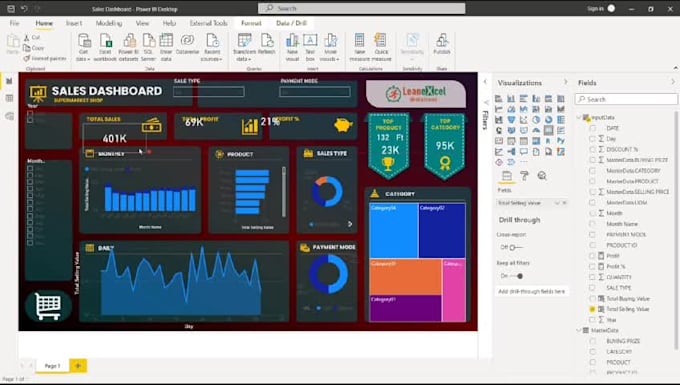Viewport: 680px width, 385px height.
Task: Switch to Report view in left sidebar
Action: (9, 81)
